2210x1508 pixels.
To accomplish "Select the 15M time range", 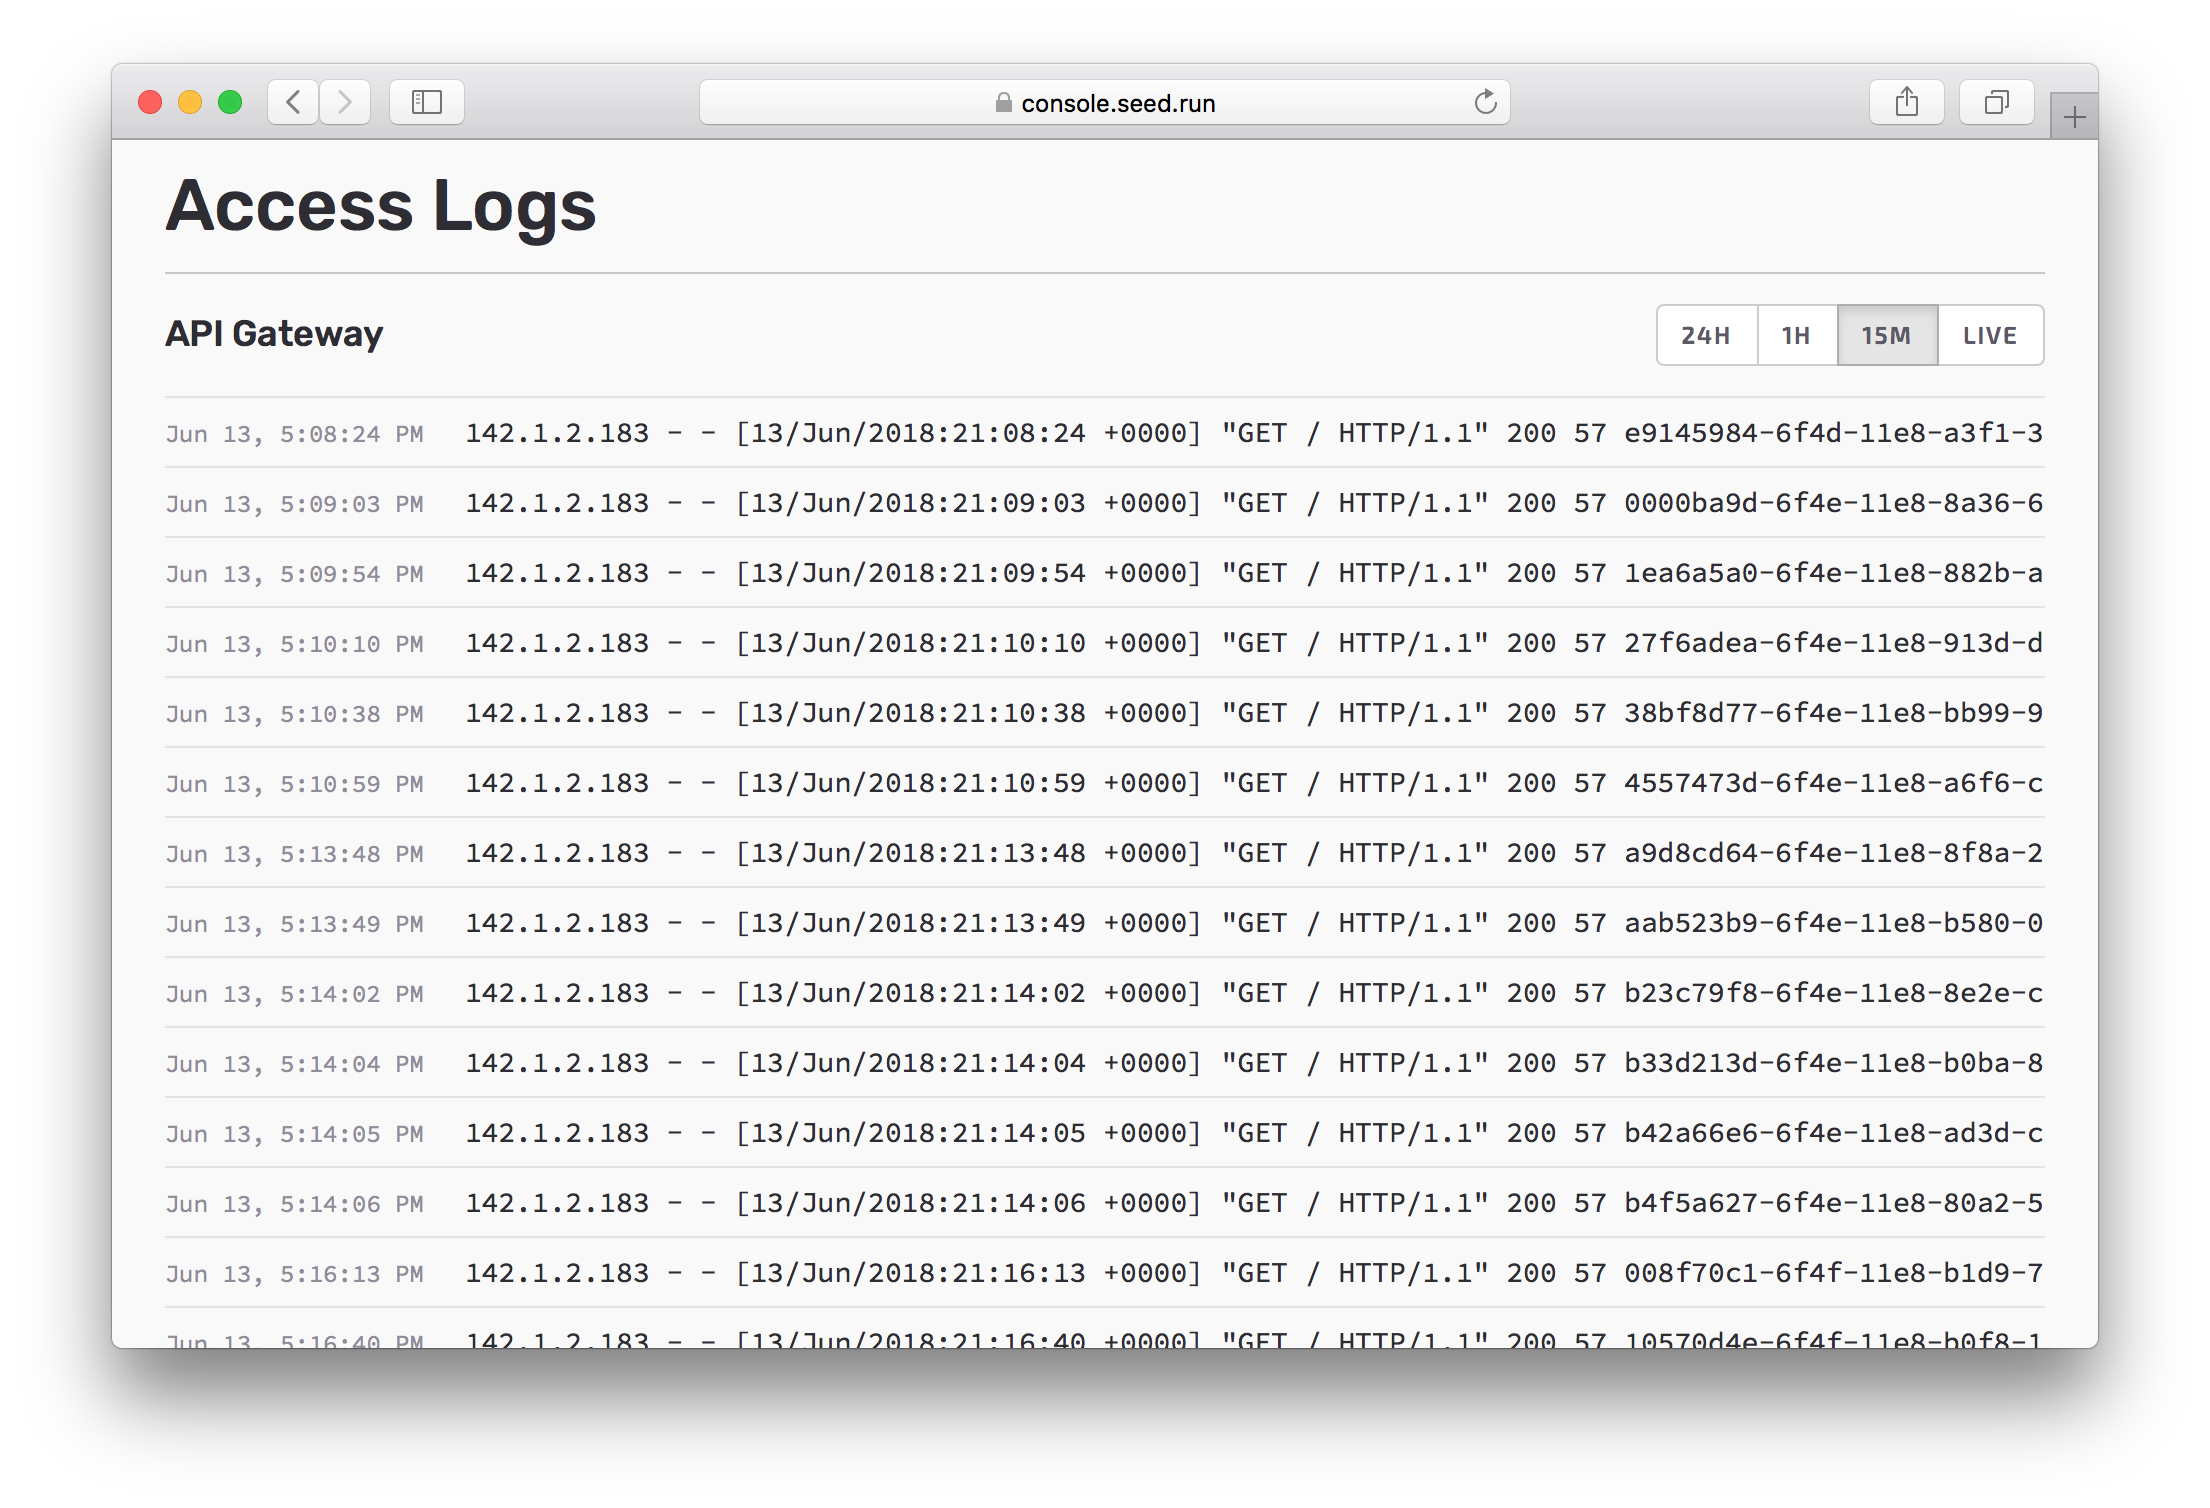I will pyautogui.click(x=1886, y=335).
